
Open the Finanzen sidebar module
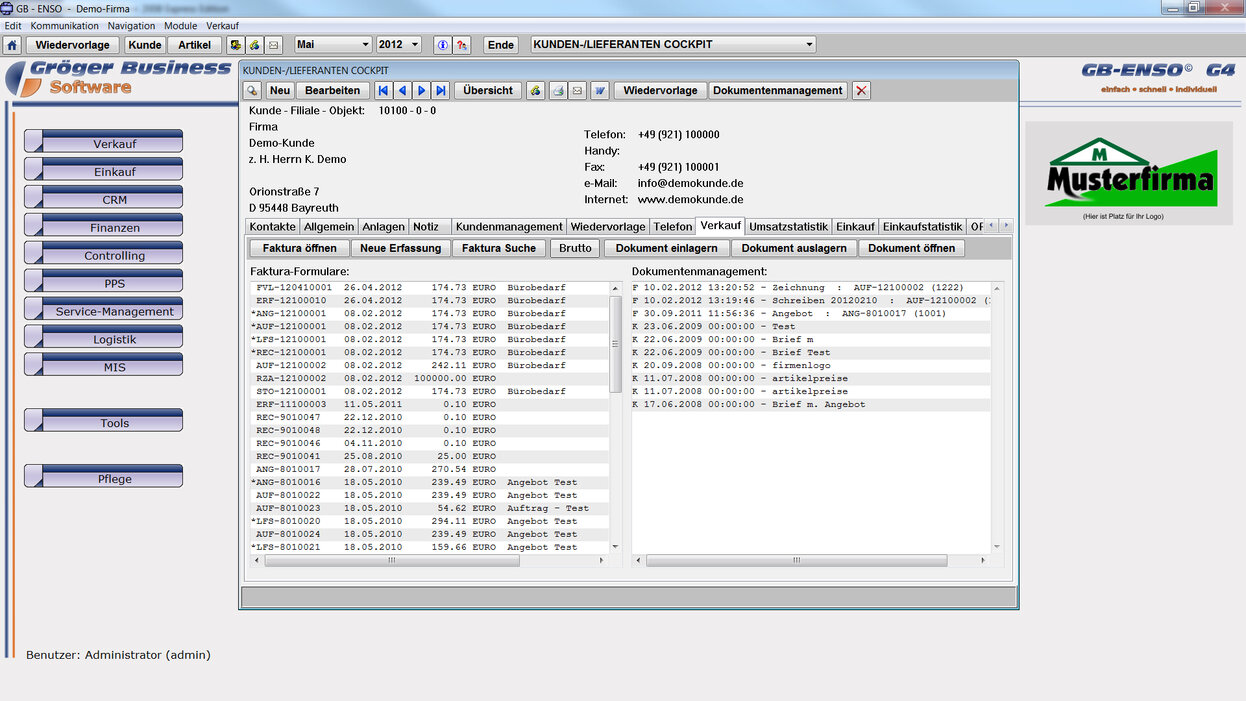coord(104,226)
